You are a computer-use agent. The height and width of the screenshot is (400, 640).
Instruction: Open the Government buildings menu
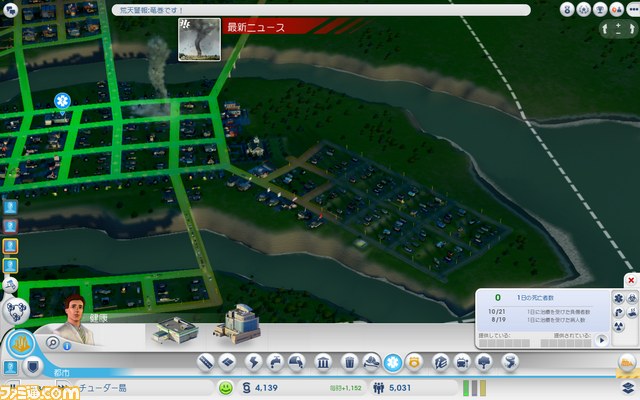(323, 361)
